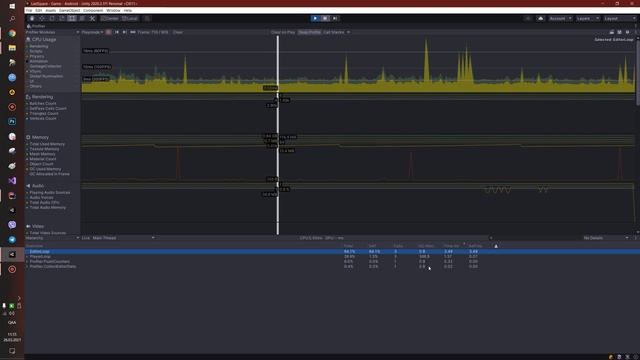Open Telegram from the taskbar
The image size is (640, 360).
pyautogui.click(x=12, y=240)
